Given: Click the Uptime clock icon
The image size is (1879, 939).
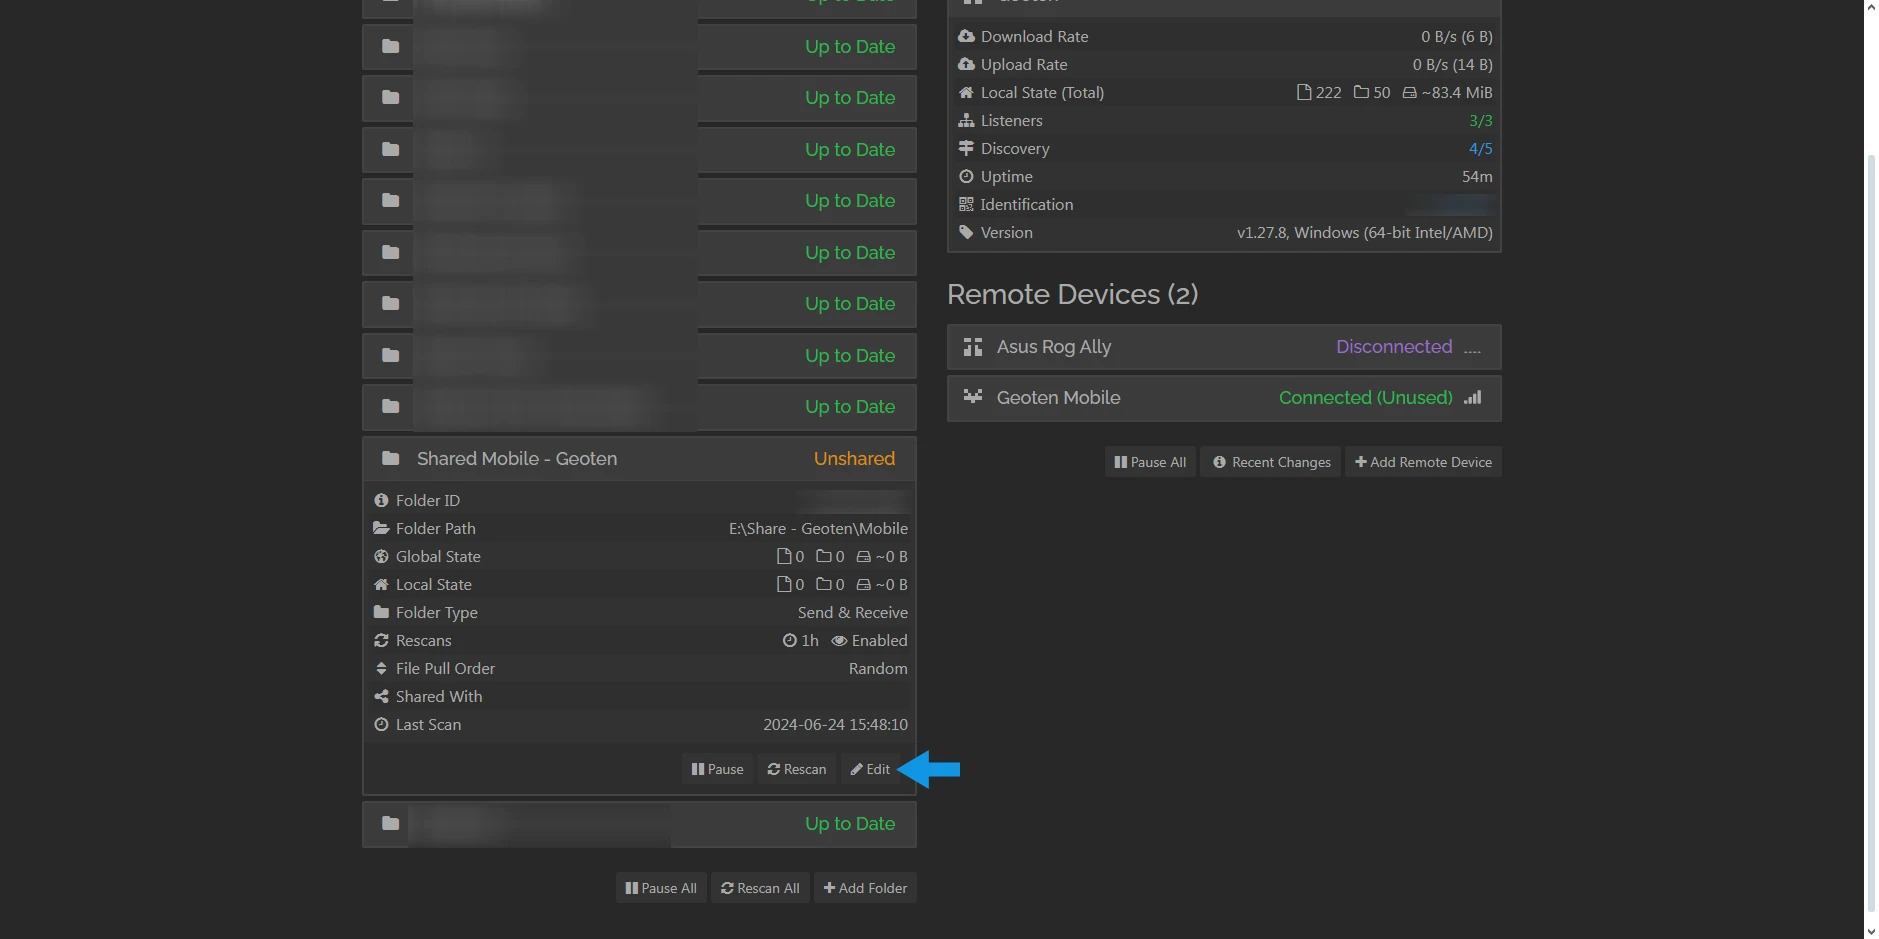Looking at the screenshot, I should point(966,176).
